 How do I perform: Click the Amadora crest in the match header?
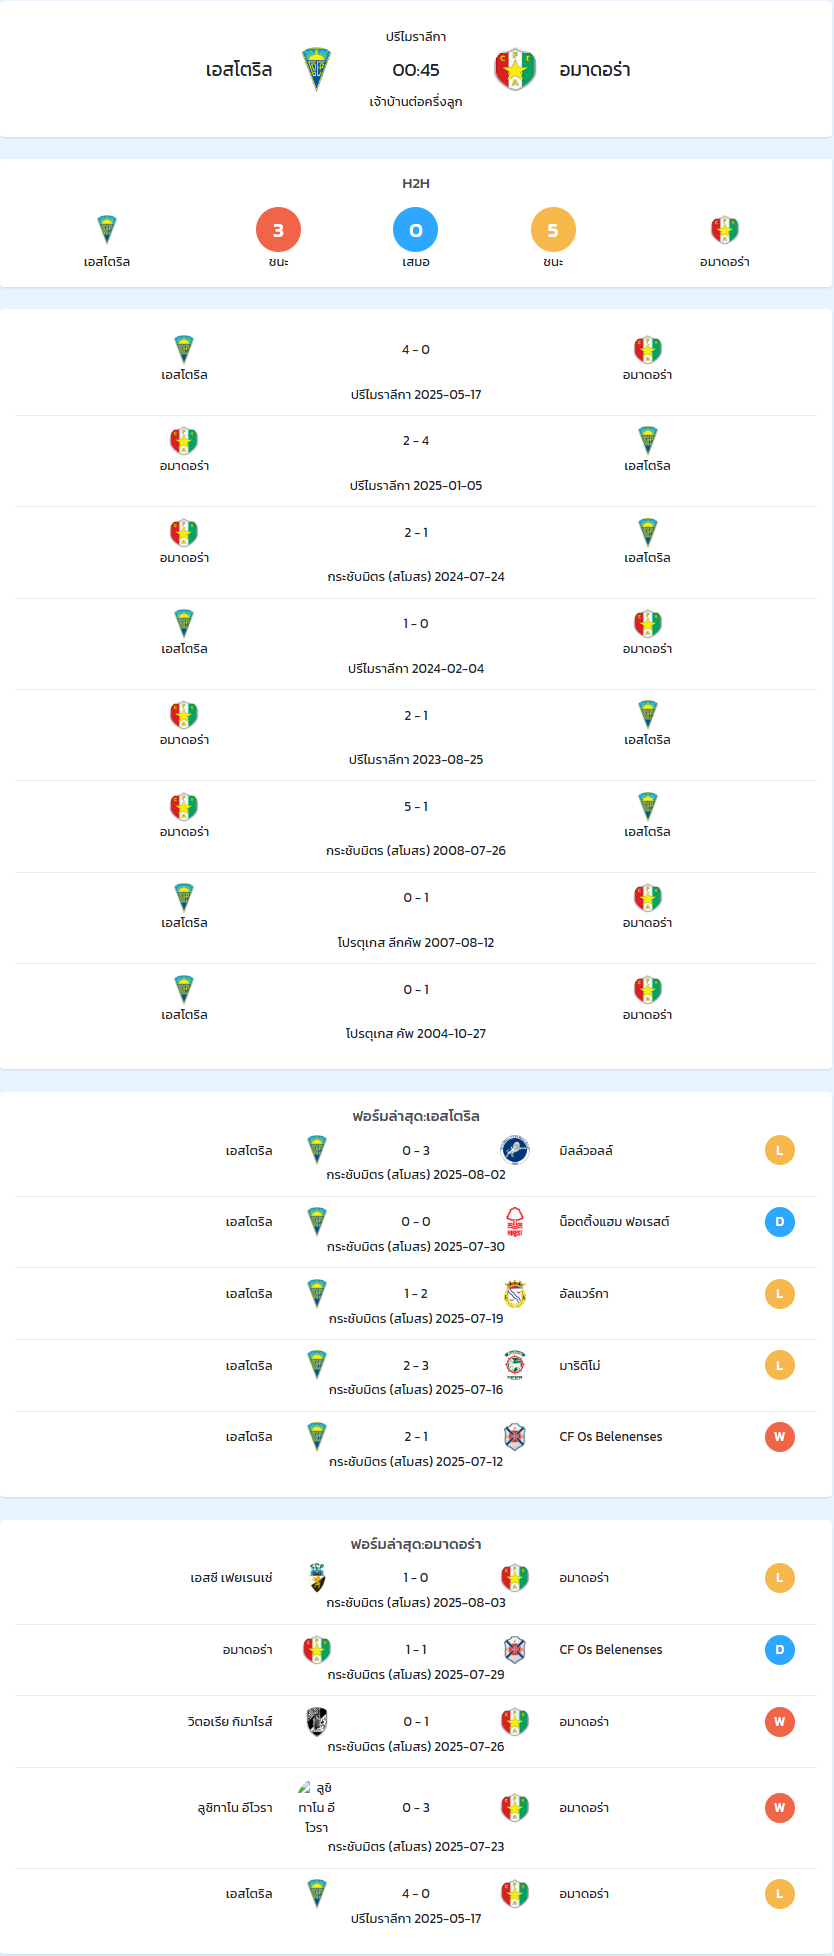[515, 70]
